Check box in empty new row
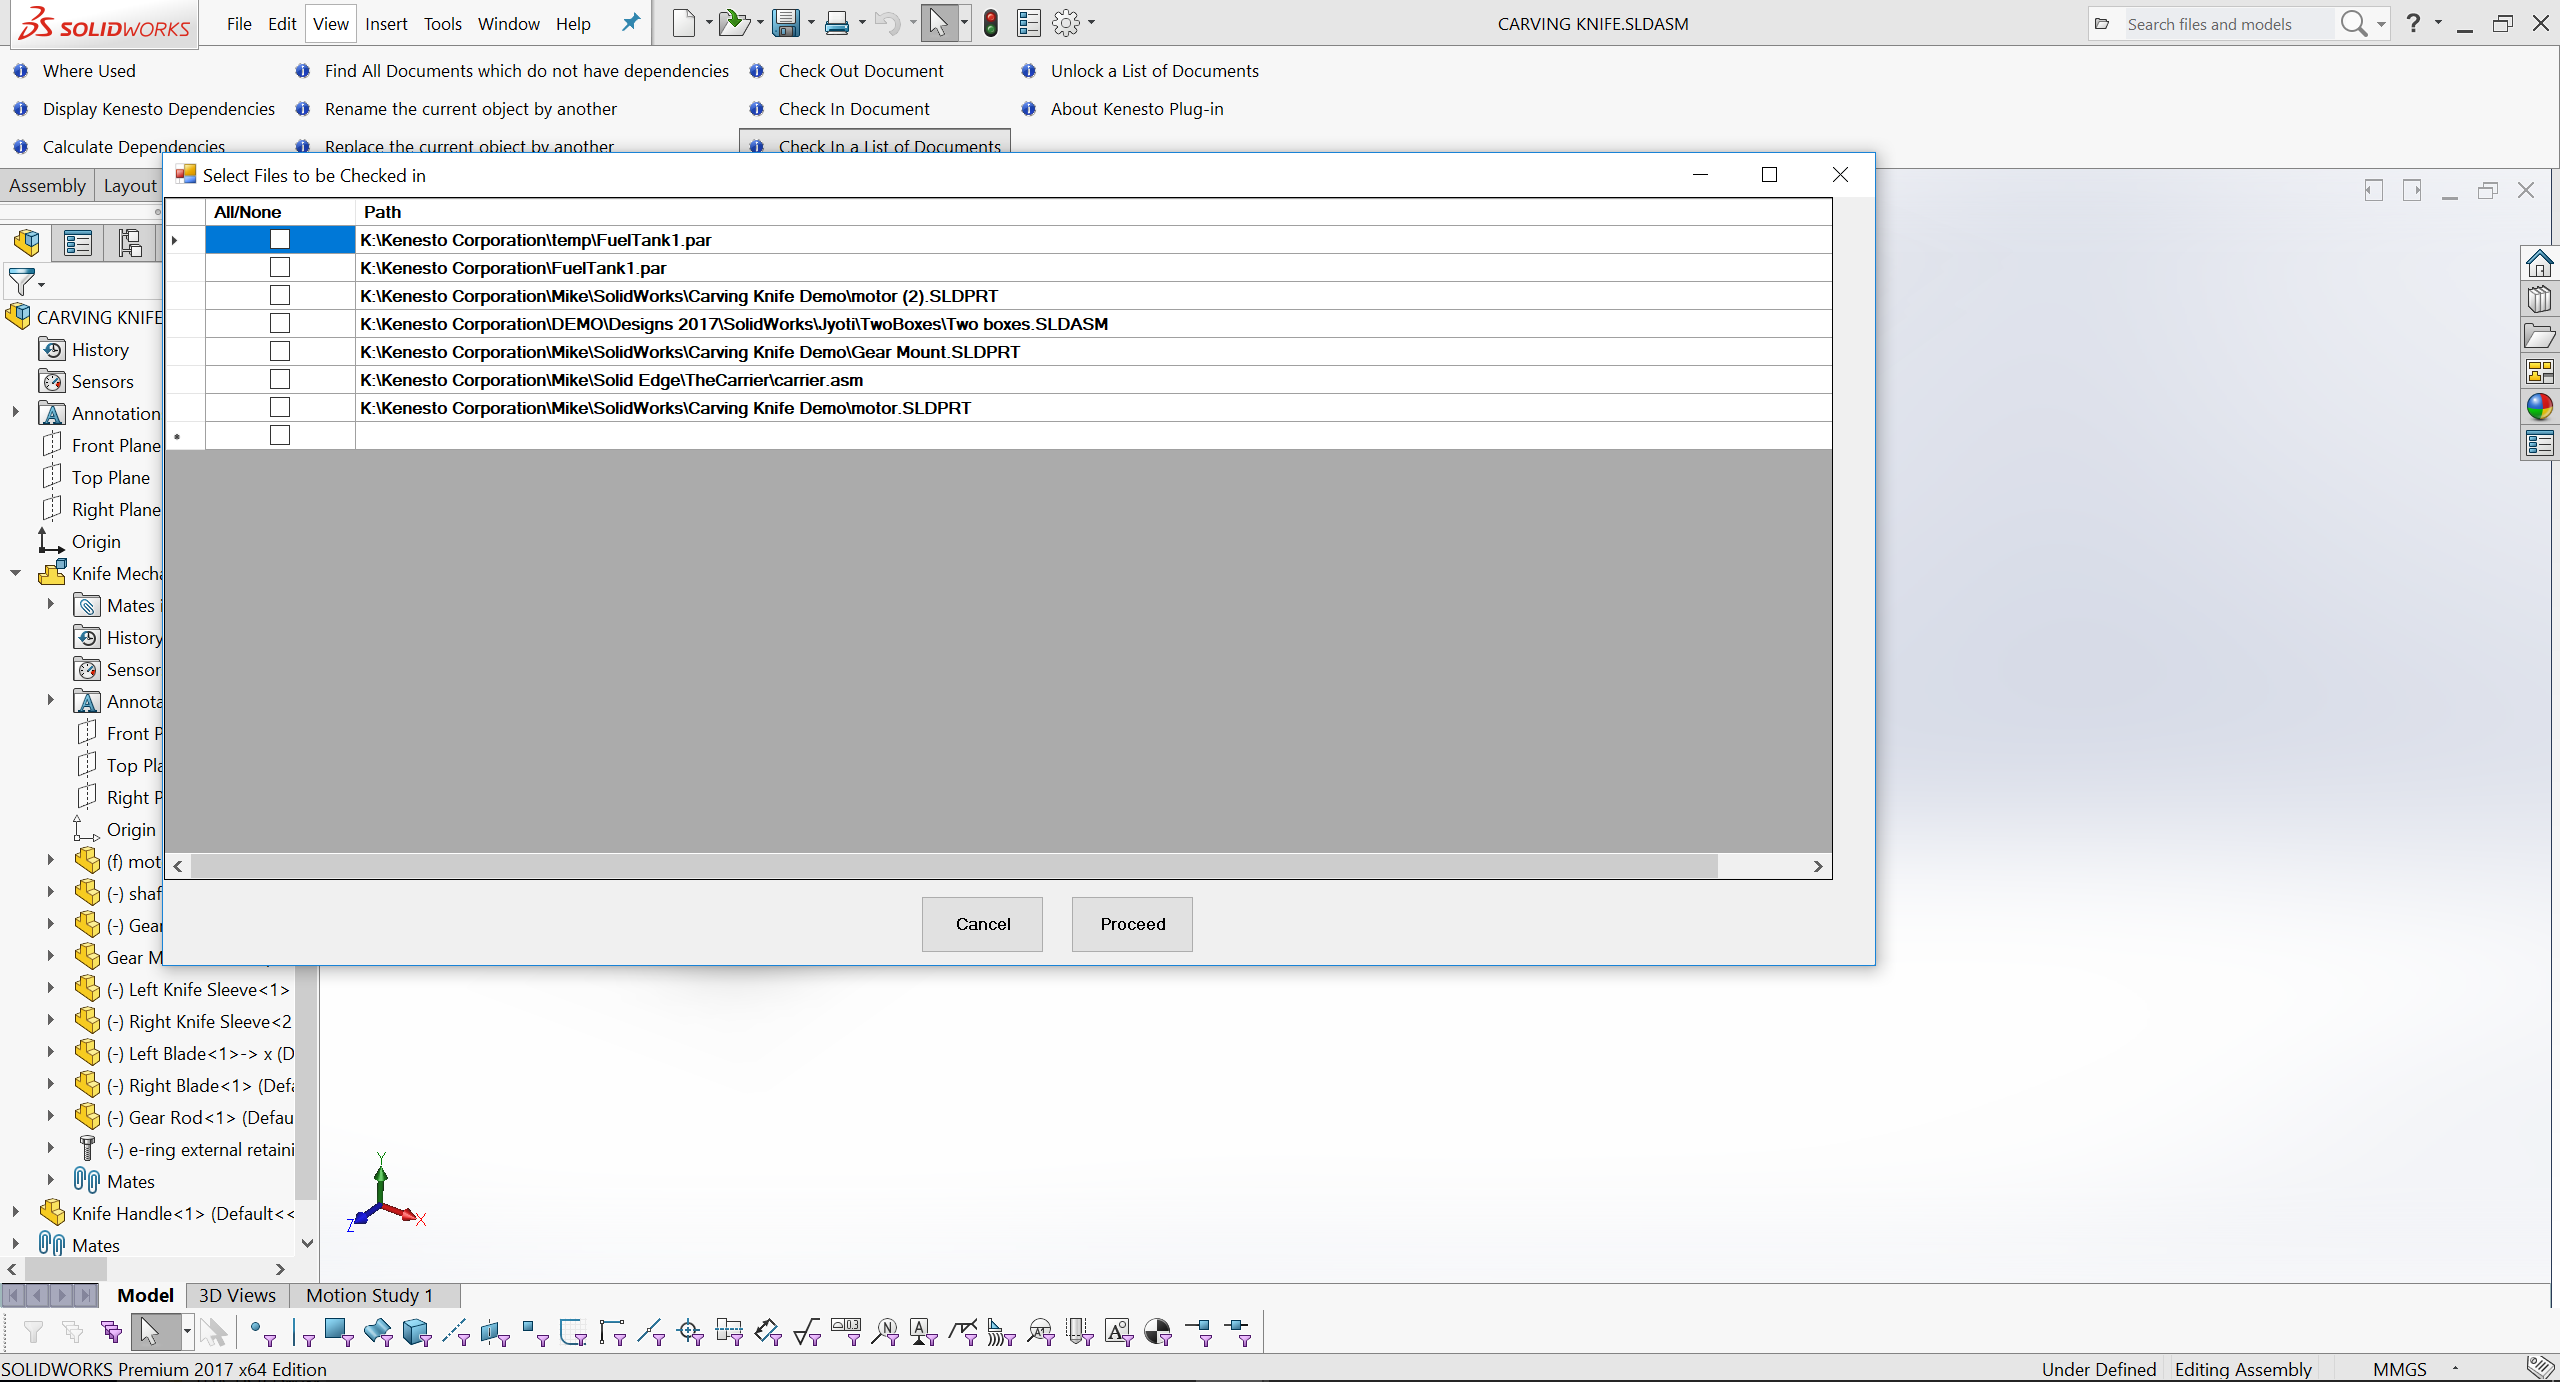 (x=280, y=436)
